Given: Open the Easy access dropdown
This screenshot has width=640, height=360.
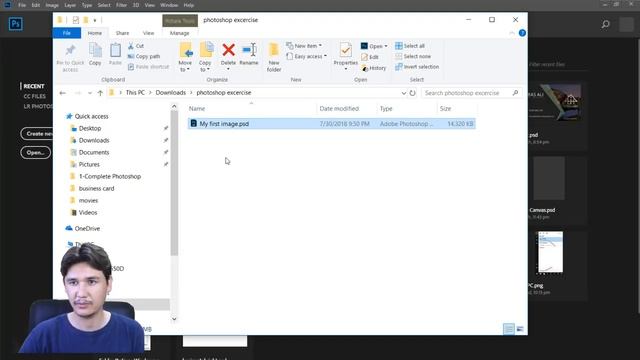Looking at the screenshot, I should [x=307, y=56].
